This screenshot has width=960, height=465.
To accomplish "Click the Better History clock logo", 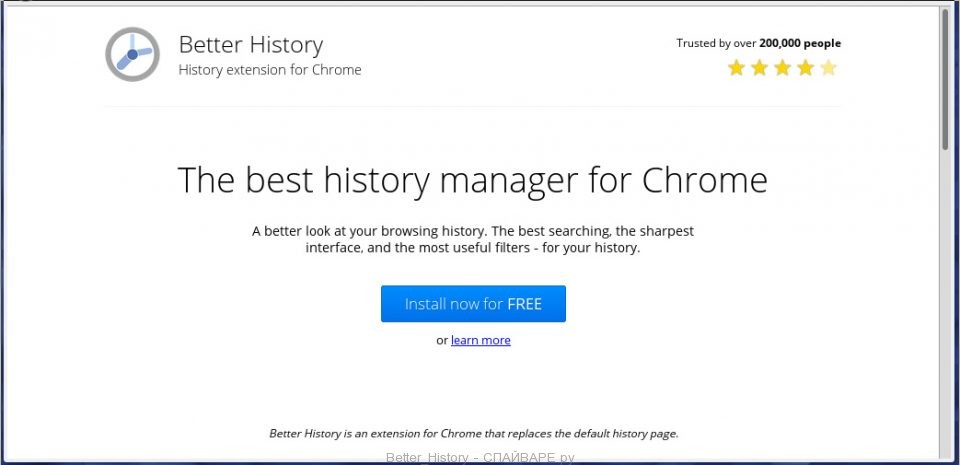I will 132,54.
